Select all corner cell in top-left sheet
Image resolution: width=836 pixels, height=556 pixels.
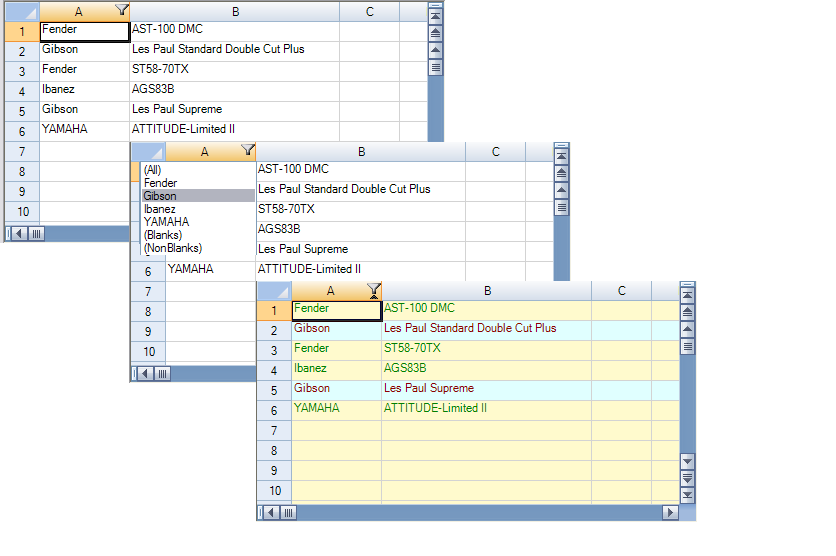click(x=22, y=12)
